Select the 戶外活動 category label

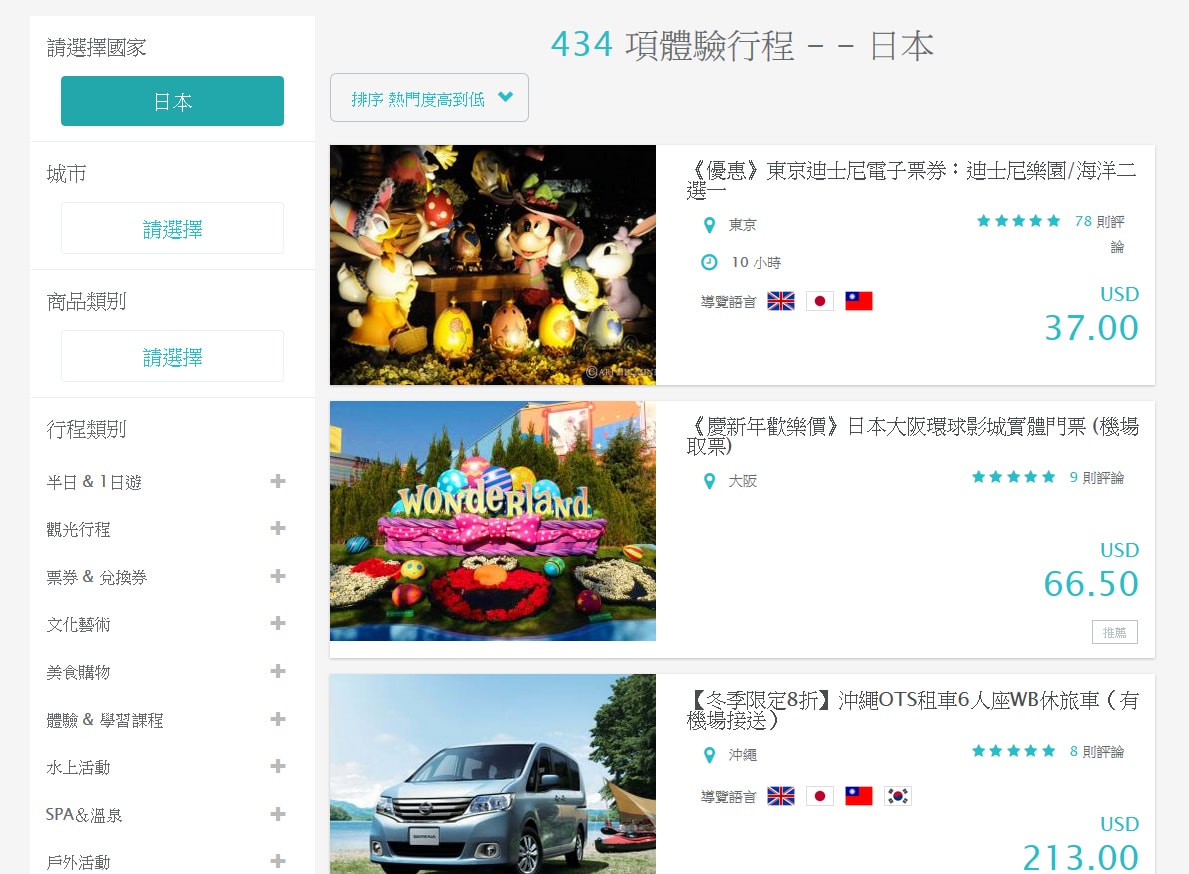pos(78,862)
